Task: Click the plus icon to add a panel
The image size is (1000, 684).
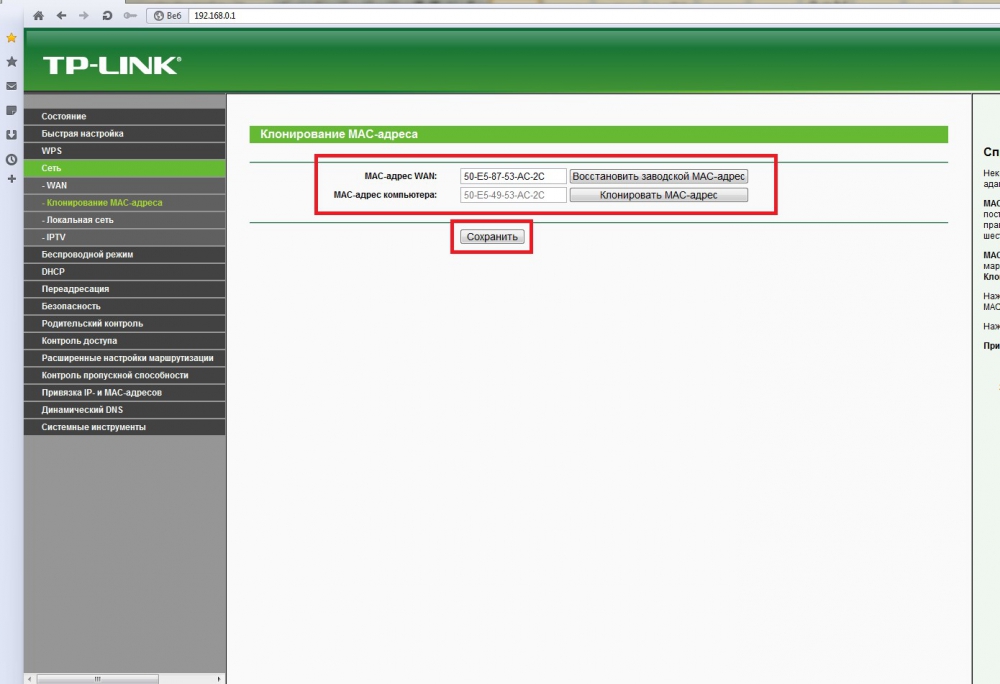Action: (x=11, y=179)
